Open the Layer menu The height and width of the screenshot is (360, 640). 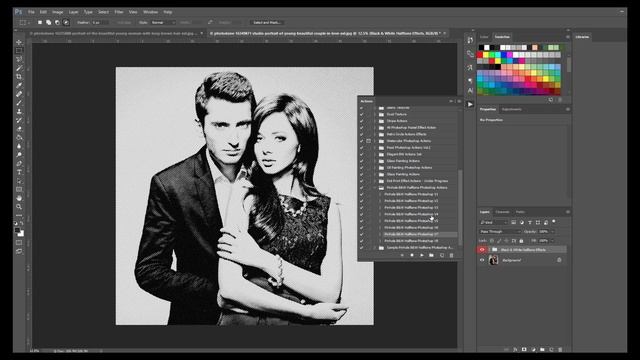[x=73, y=12]
